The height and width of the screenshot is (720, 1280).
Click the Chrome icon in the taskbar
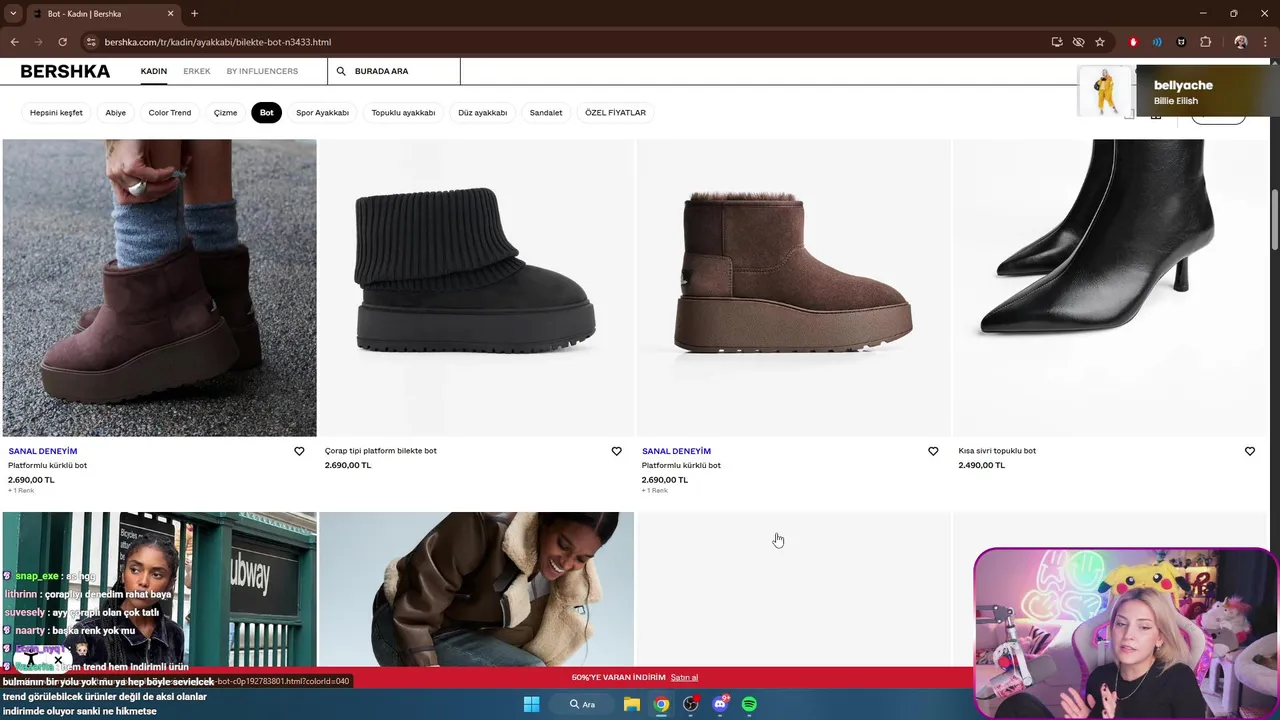tap(661, 704)
